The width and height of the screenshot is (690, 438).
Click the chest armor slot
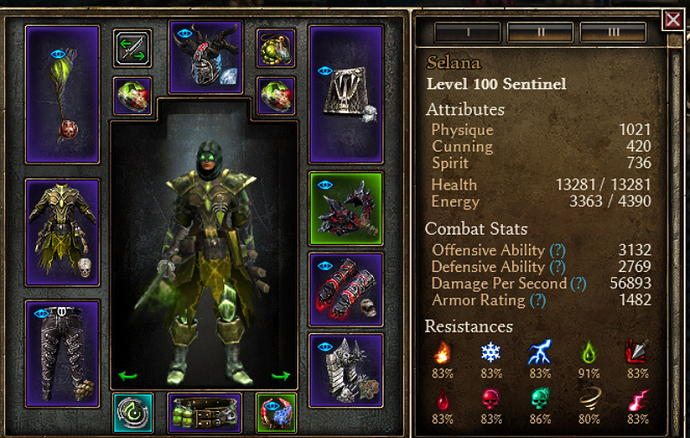point(62,232)
